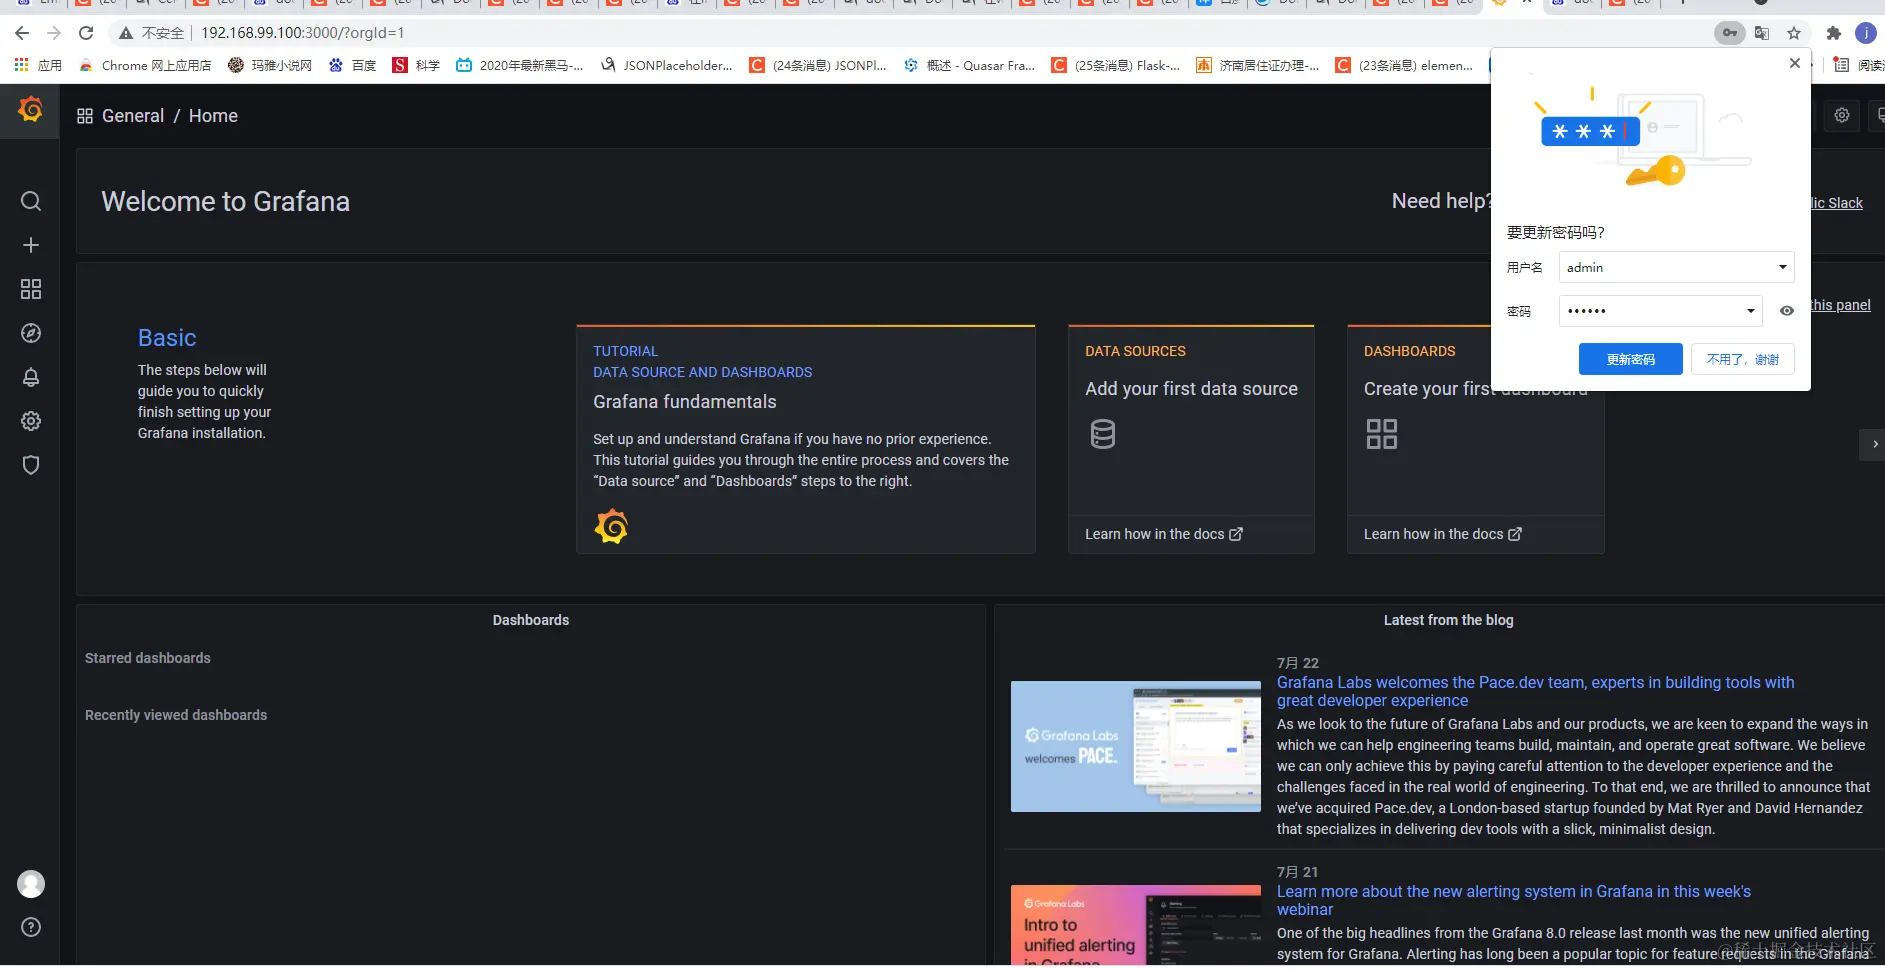
Task: Click the user avatar in the sidebar
Action: pyautogui.click(x=31, y=884)
